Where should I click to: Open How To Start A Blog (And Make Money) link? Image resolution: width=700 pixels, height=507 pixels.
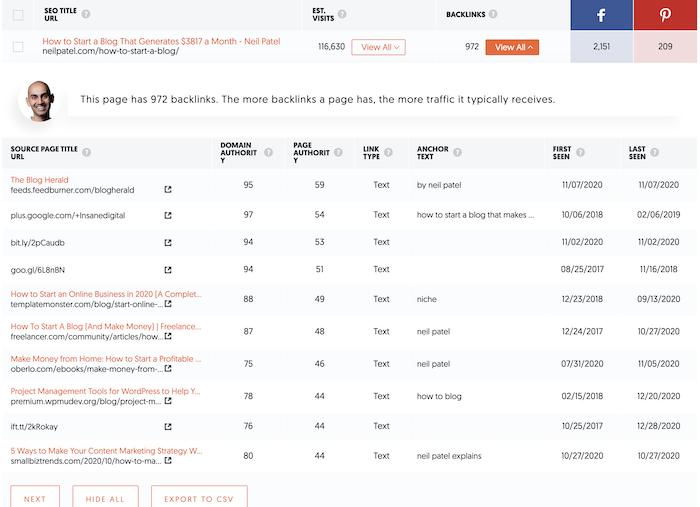click(106, 326)
